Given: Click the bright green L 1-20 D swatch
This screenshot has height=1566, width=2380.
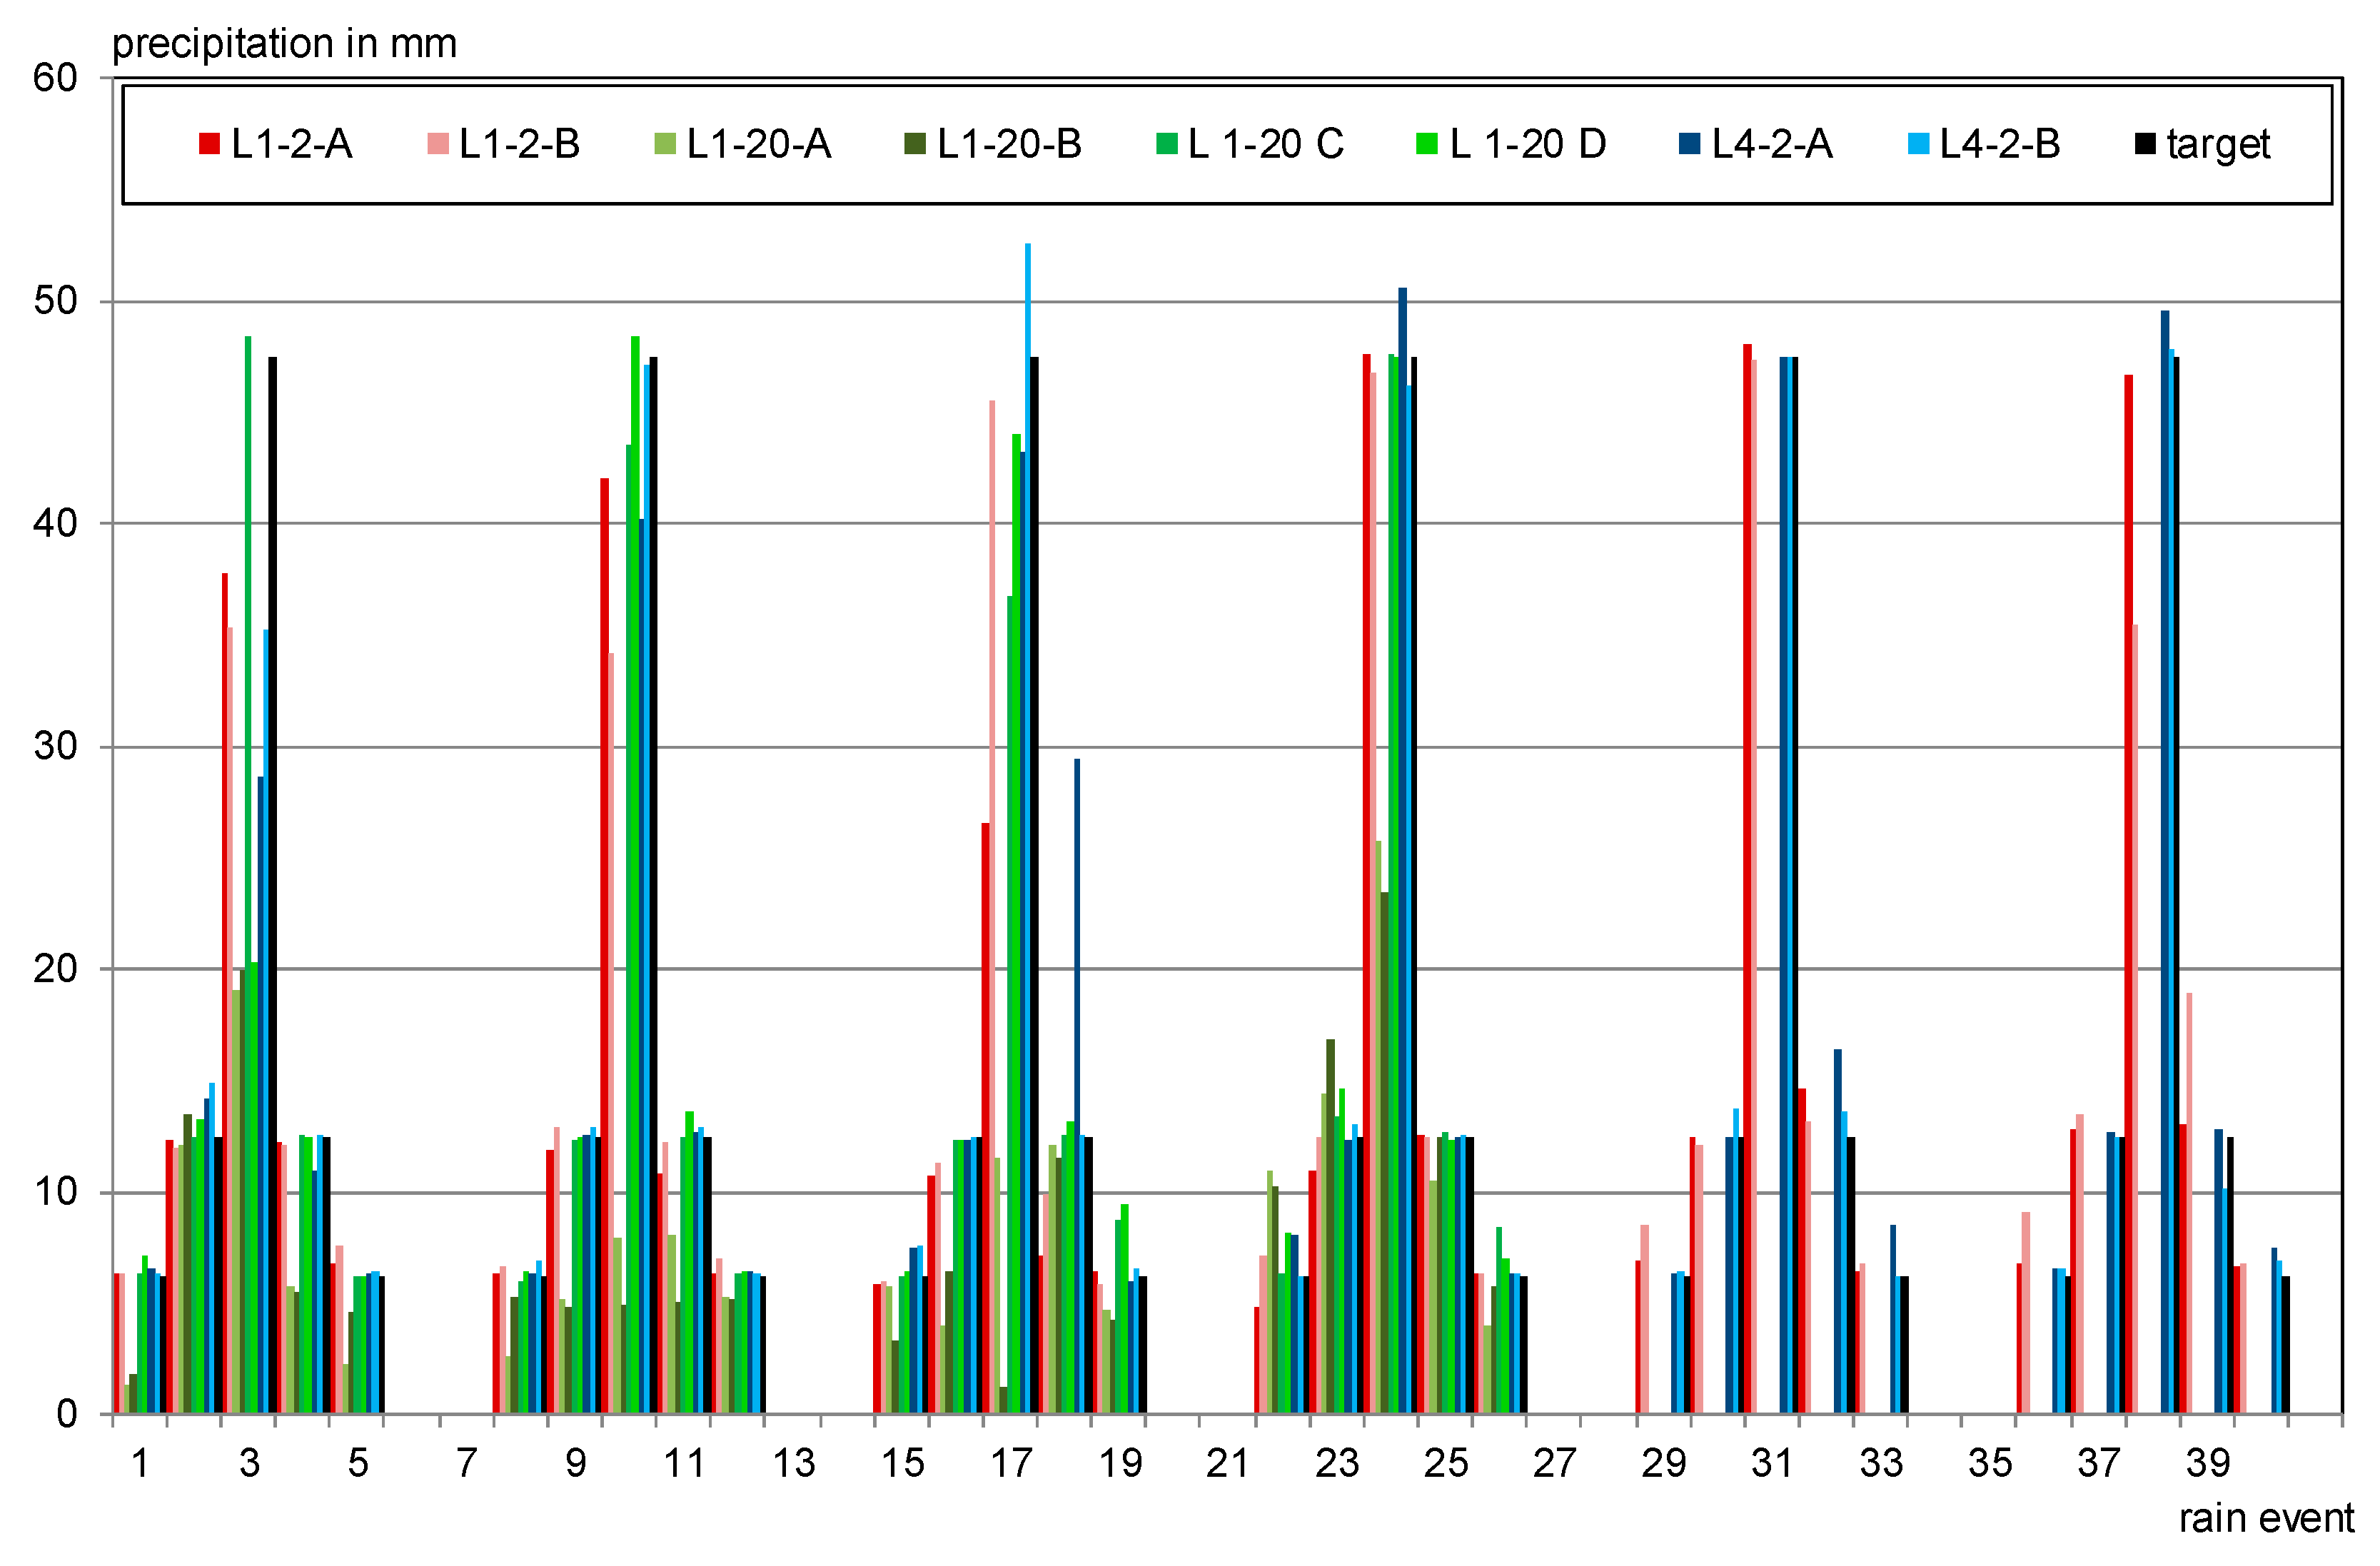Looking at the screenshot, I should pos(1427,144).
